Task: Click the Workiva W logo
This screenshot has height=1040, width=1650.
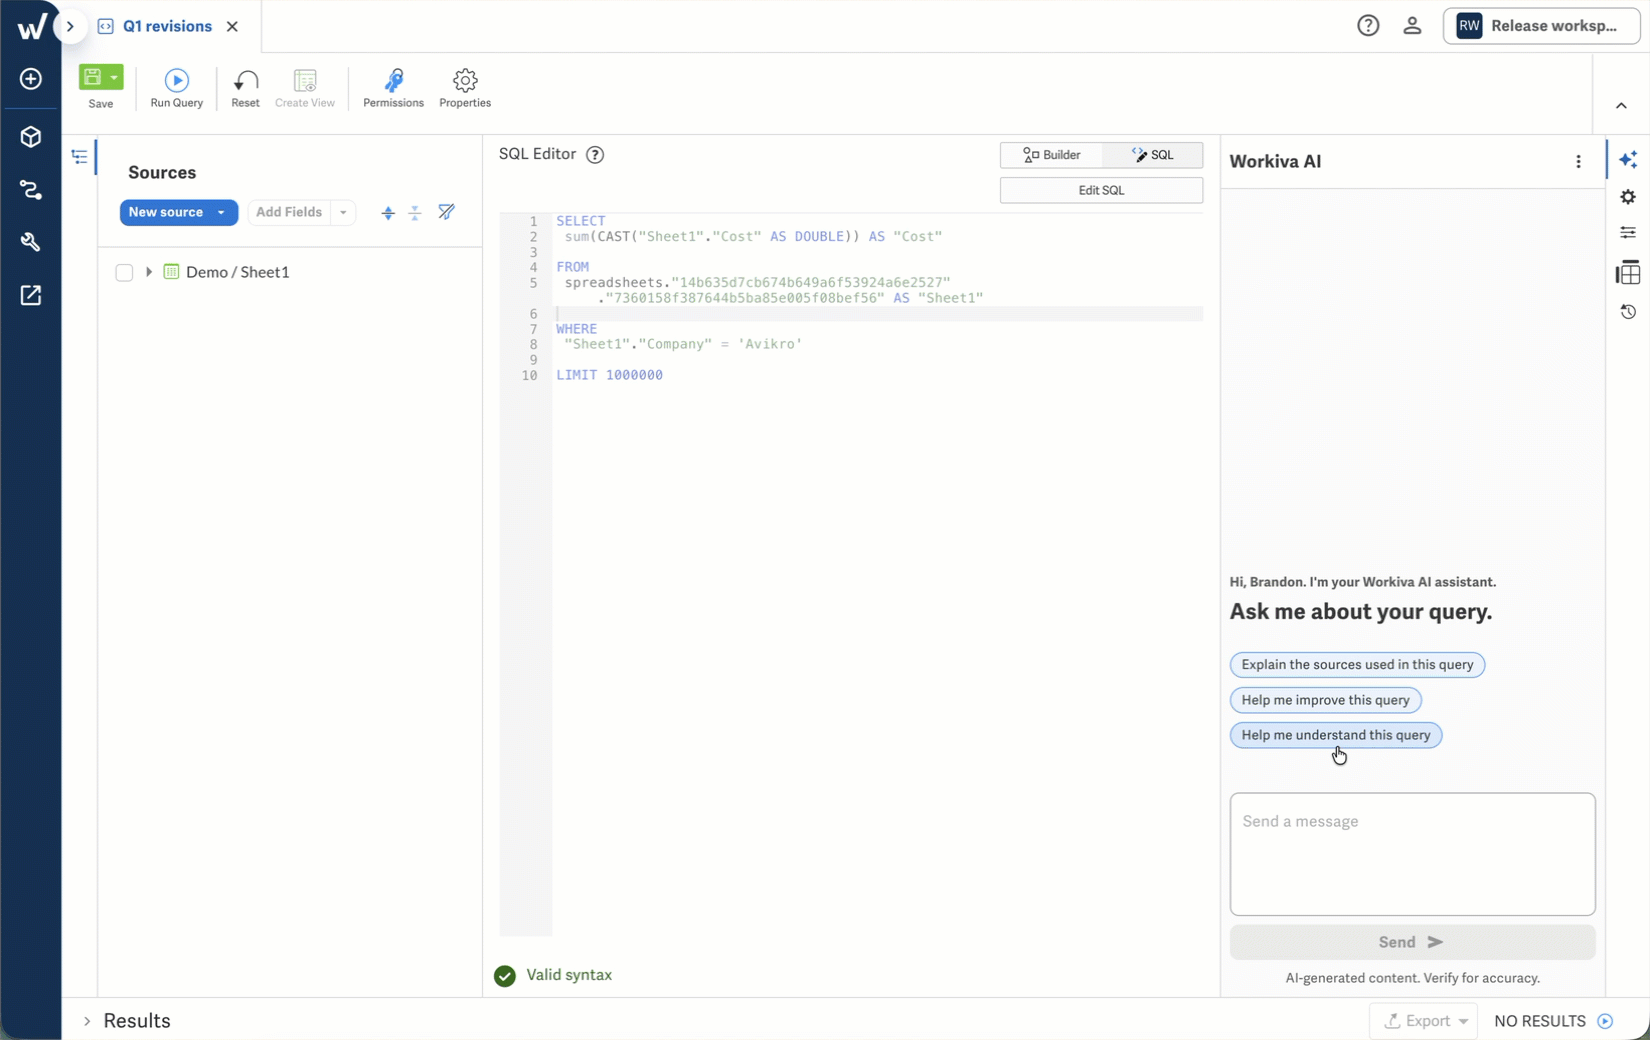Action: pyautogui.click(x=31, y=27)
